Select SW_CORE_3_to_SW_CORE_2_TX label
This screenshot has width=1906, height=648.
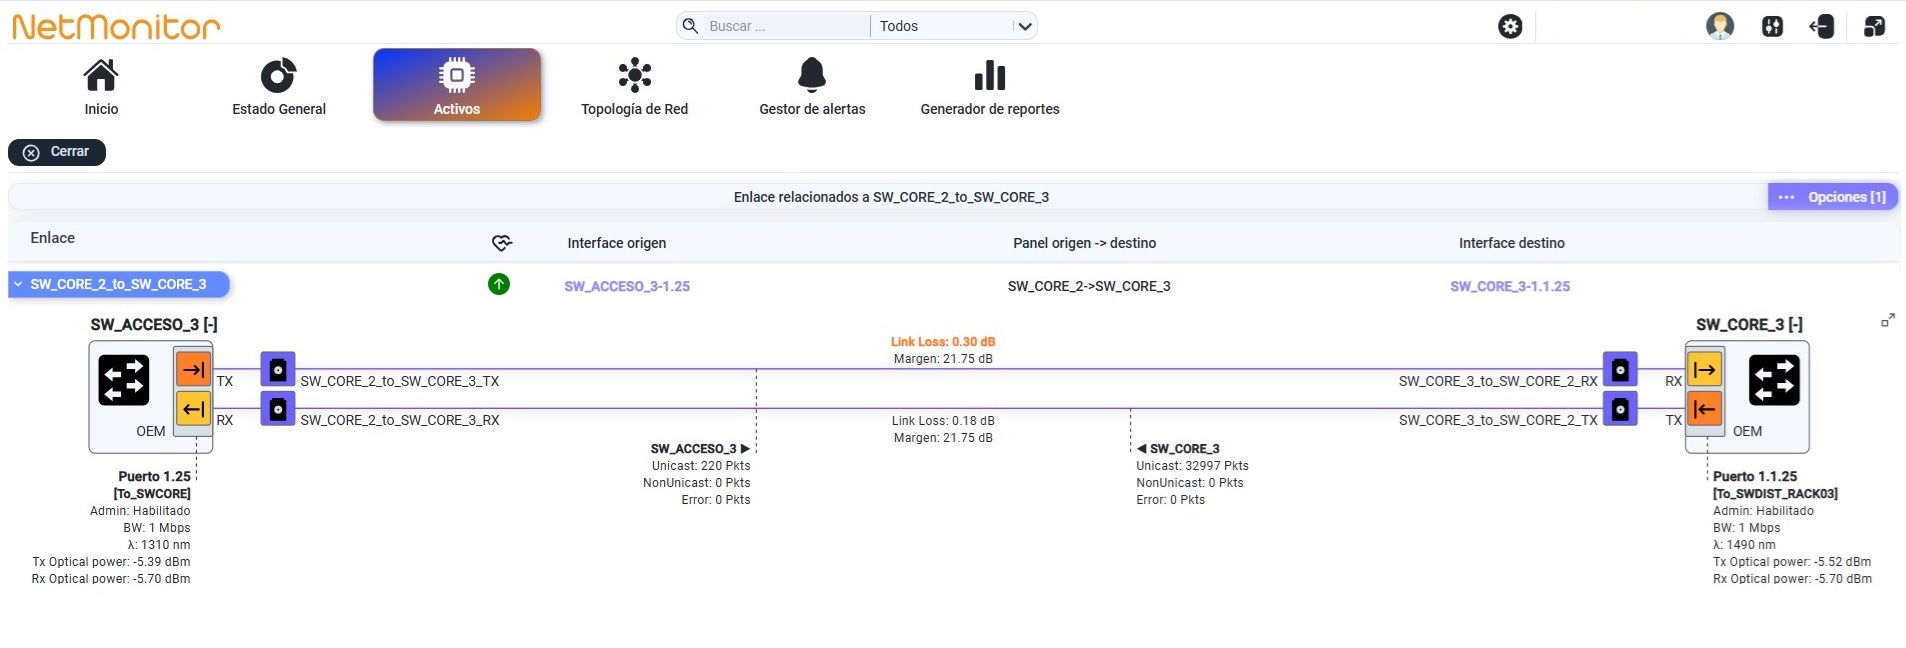tap(1498, 420)
